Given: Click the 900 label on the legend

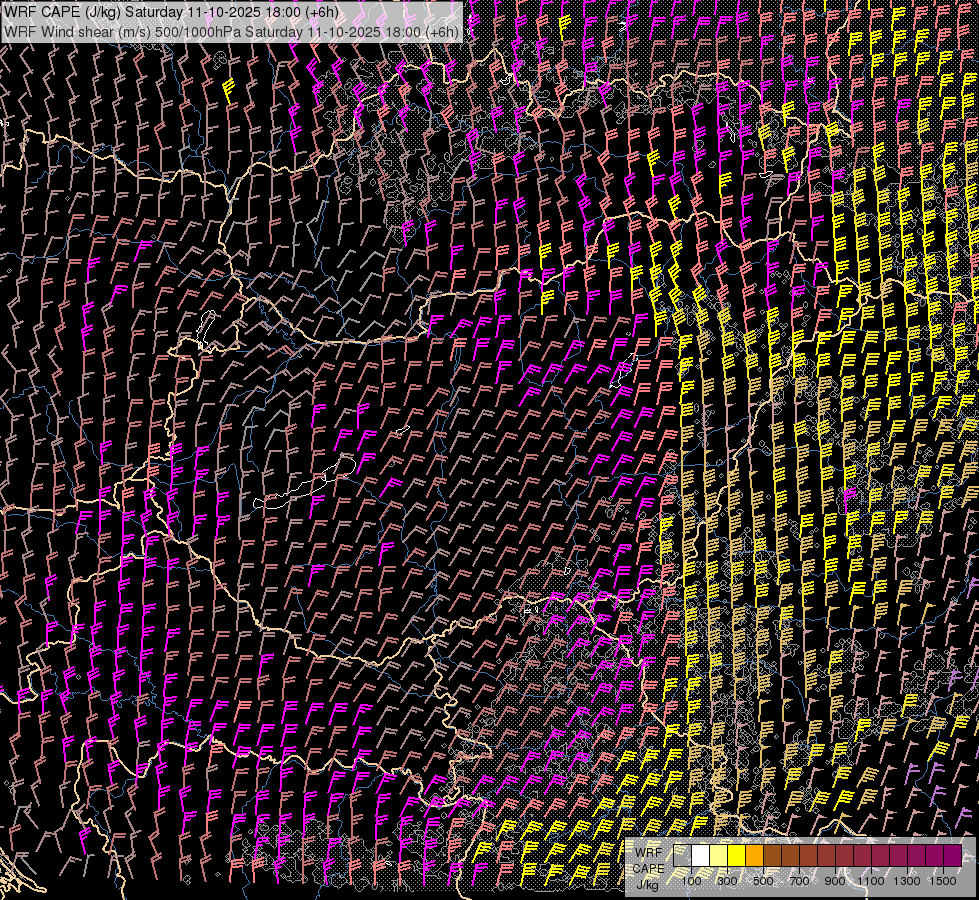Looking at the screenshot, I should click(835, 881).
